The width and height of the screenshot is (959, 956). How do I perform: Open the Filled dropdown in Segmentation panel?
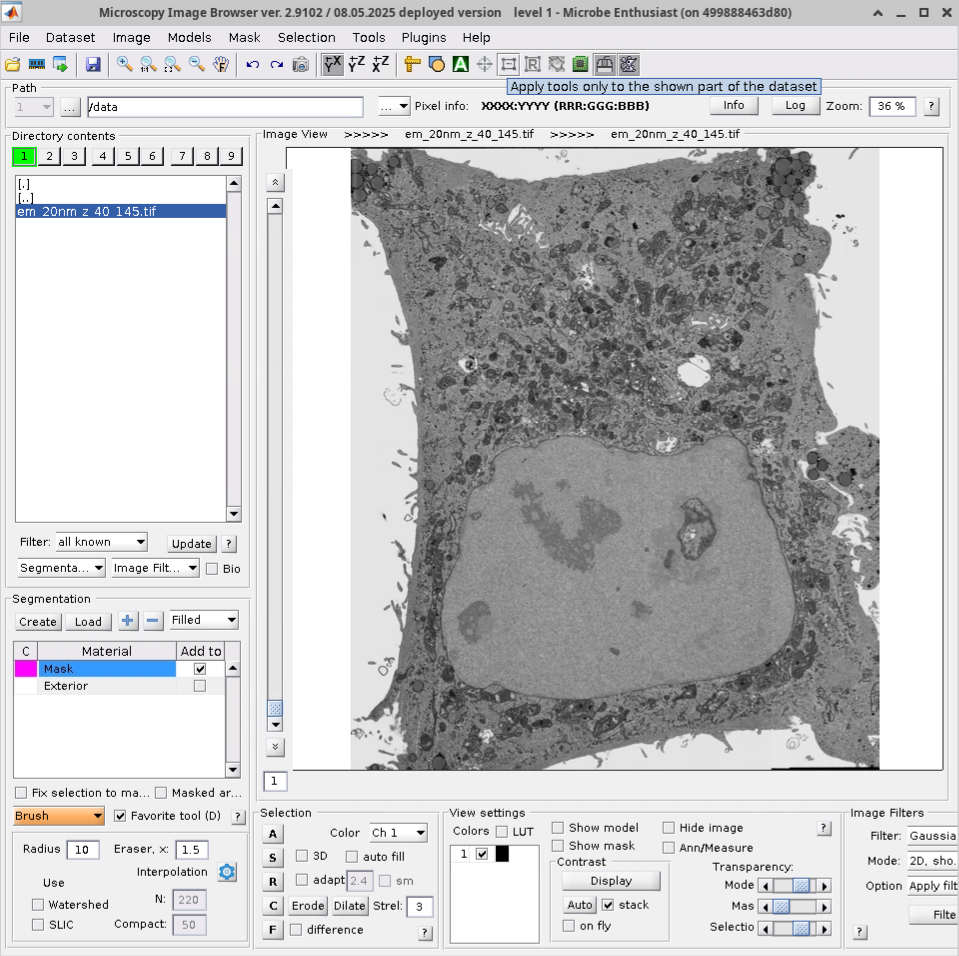203,620
